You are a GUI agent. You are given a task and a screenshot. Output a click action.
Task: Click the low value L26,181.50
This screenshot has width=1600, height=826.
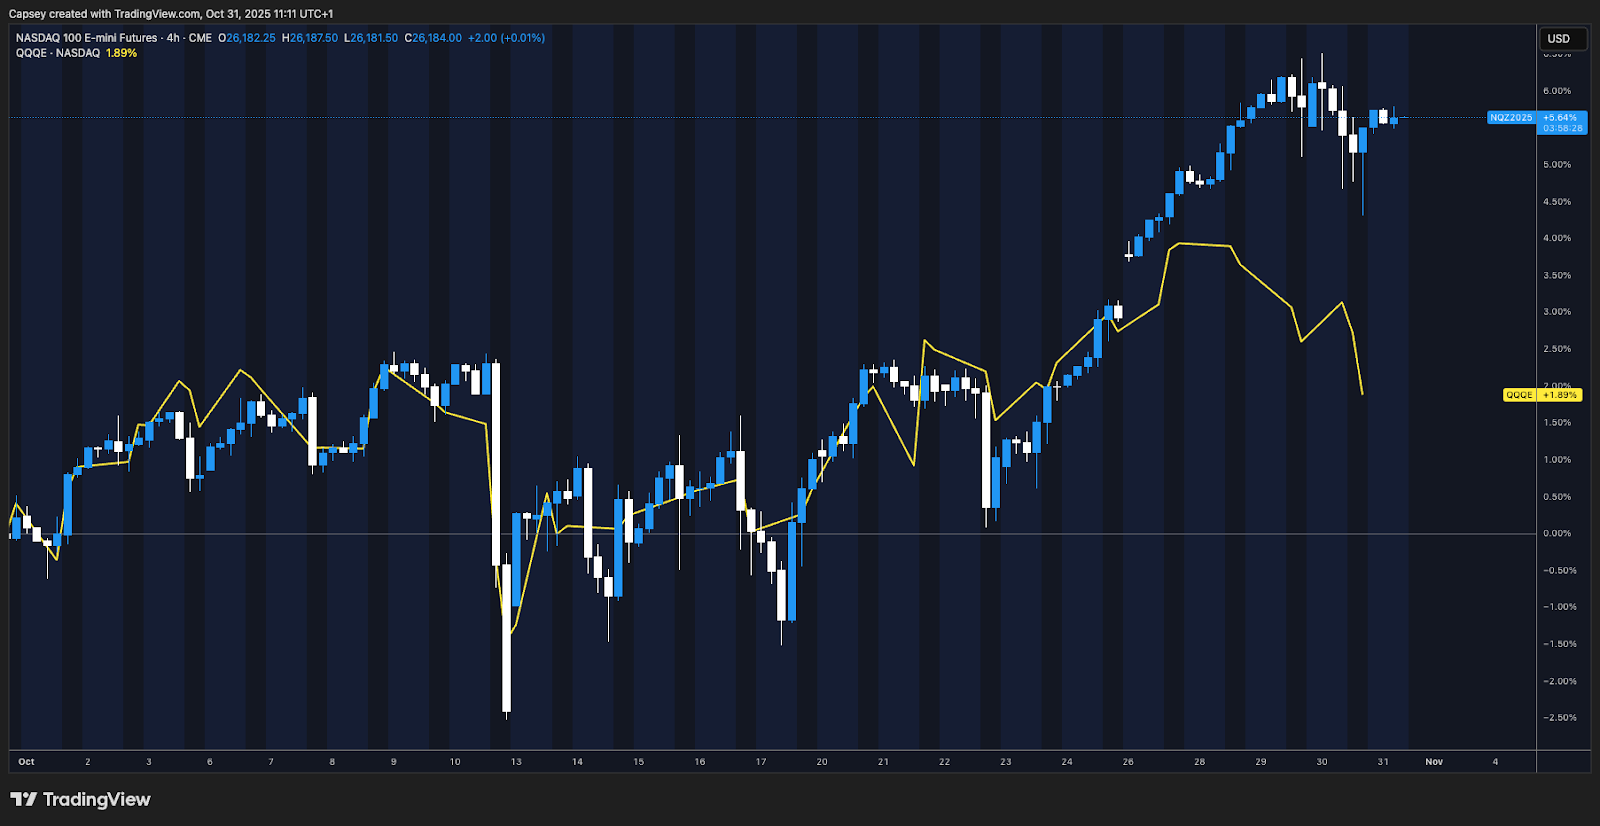pyautogui.click(x=371, y=38)
